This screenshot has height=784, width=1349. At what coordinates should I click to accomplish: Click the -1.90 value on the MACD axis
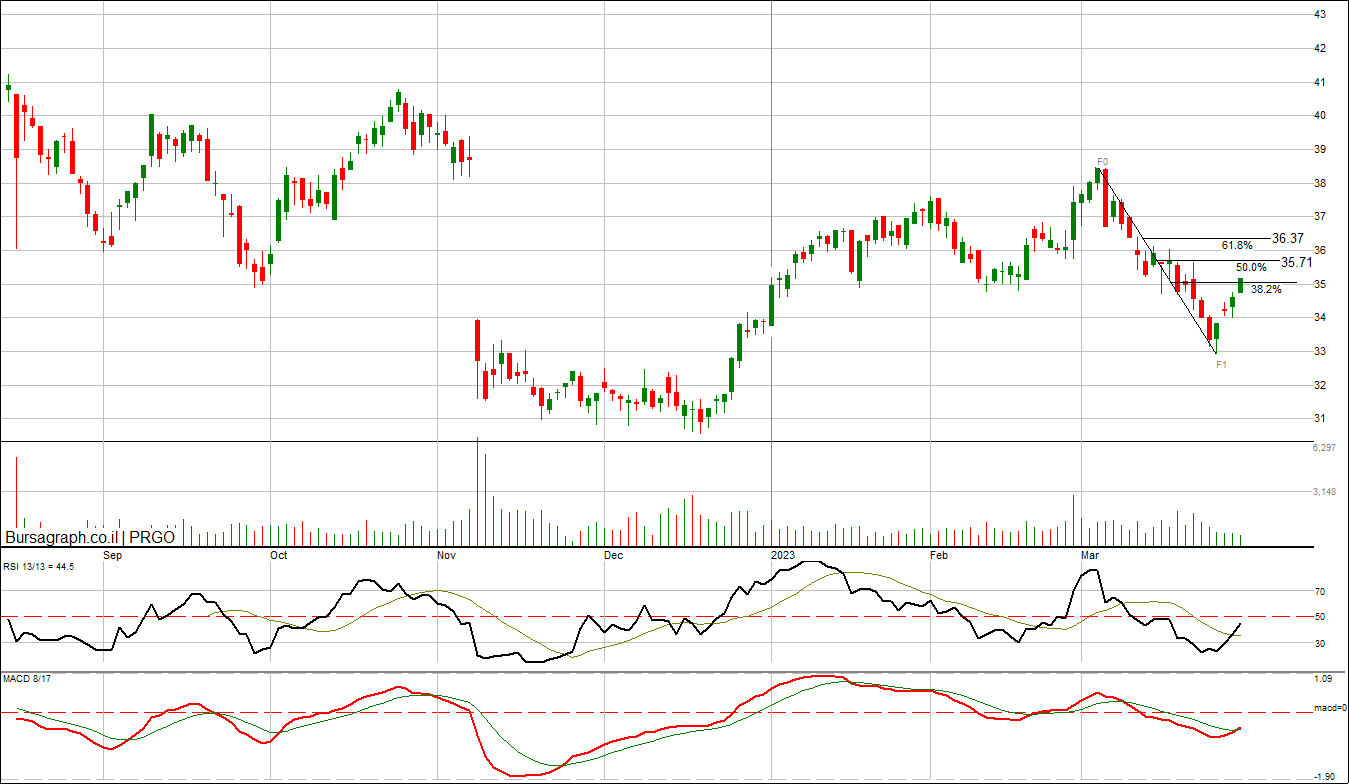[1322, 776]
